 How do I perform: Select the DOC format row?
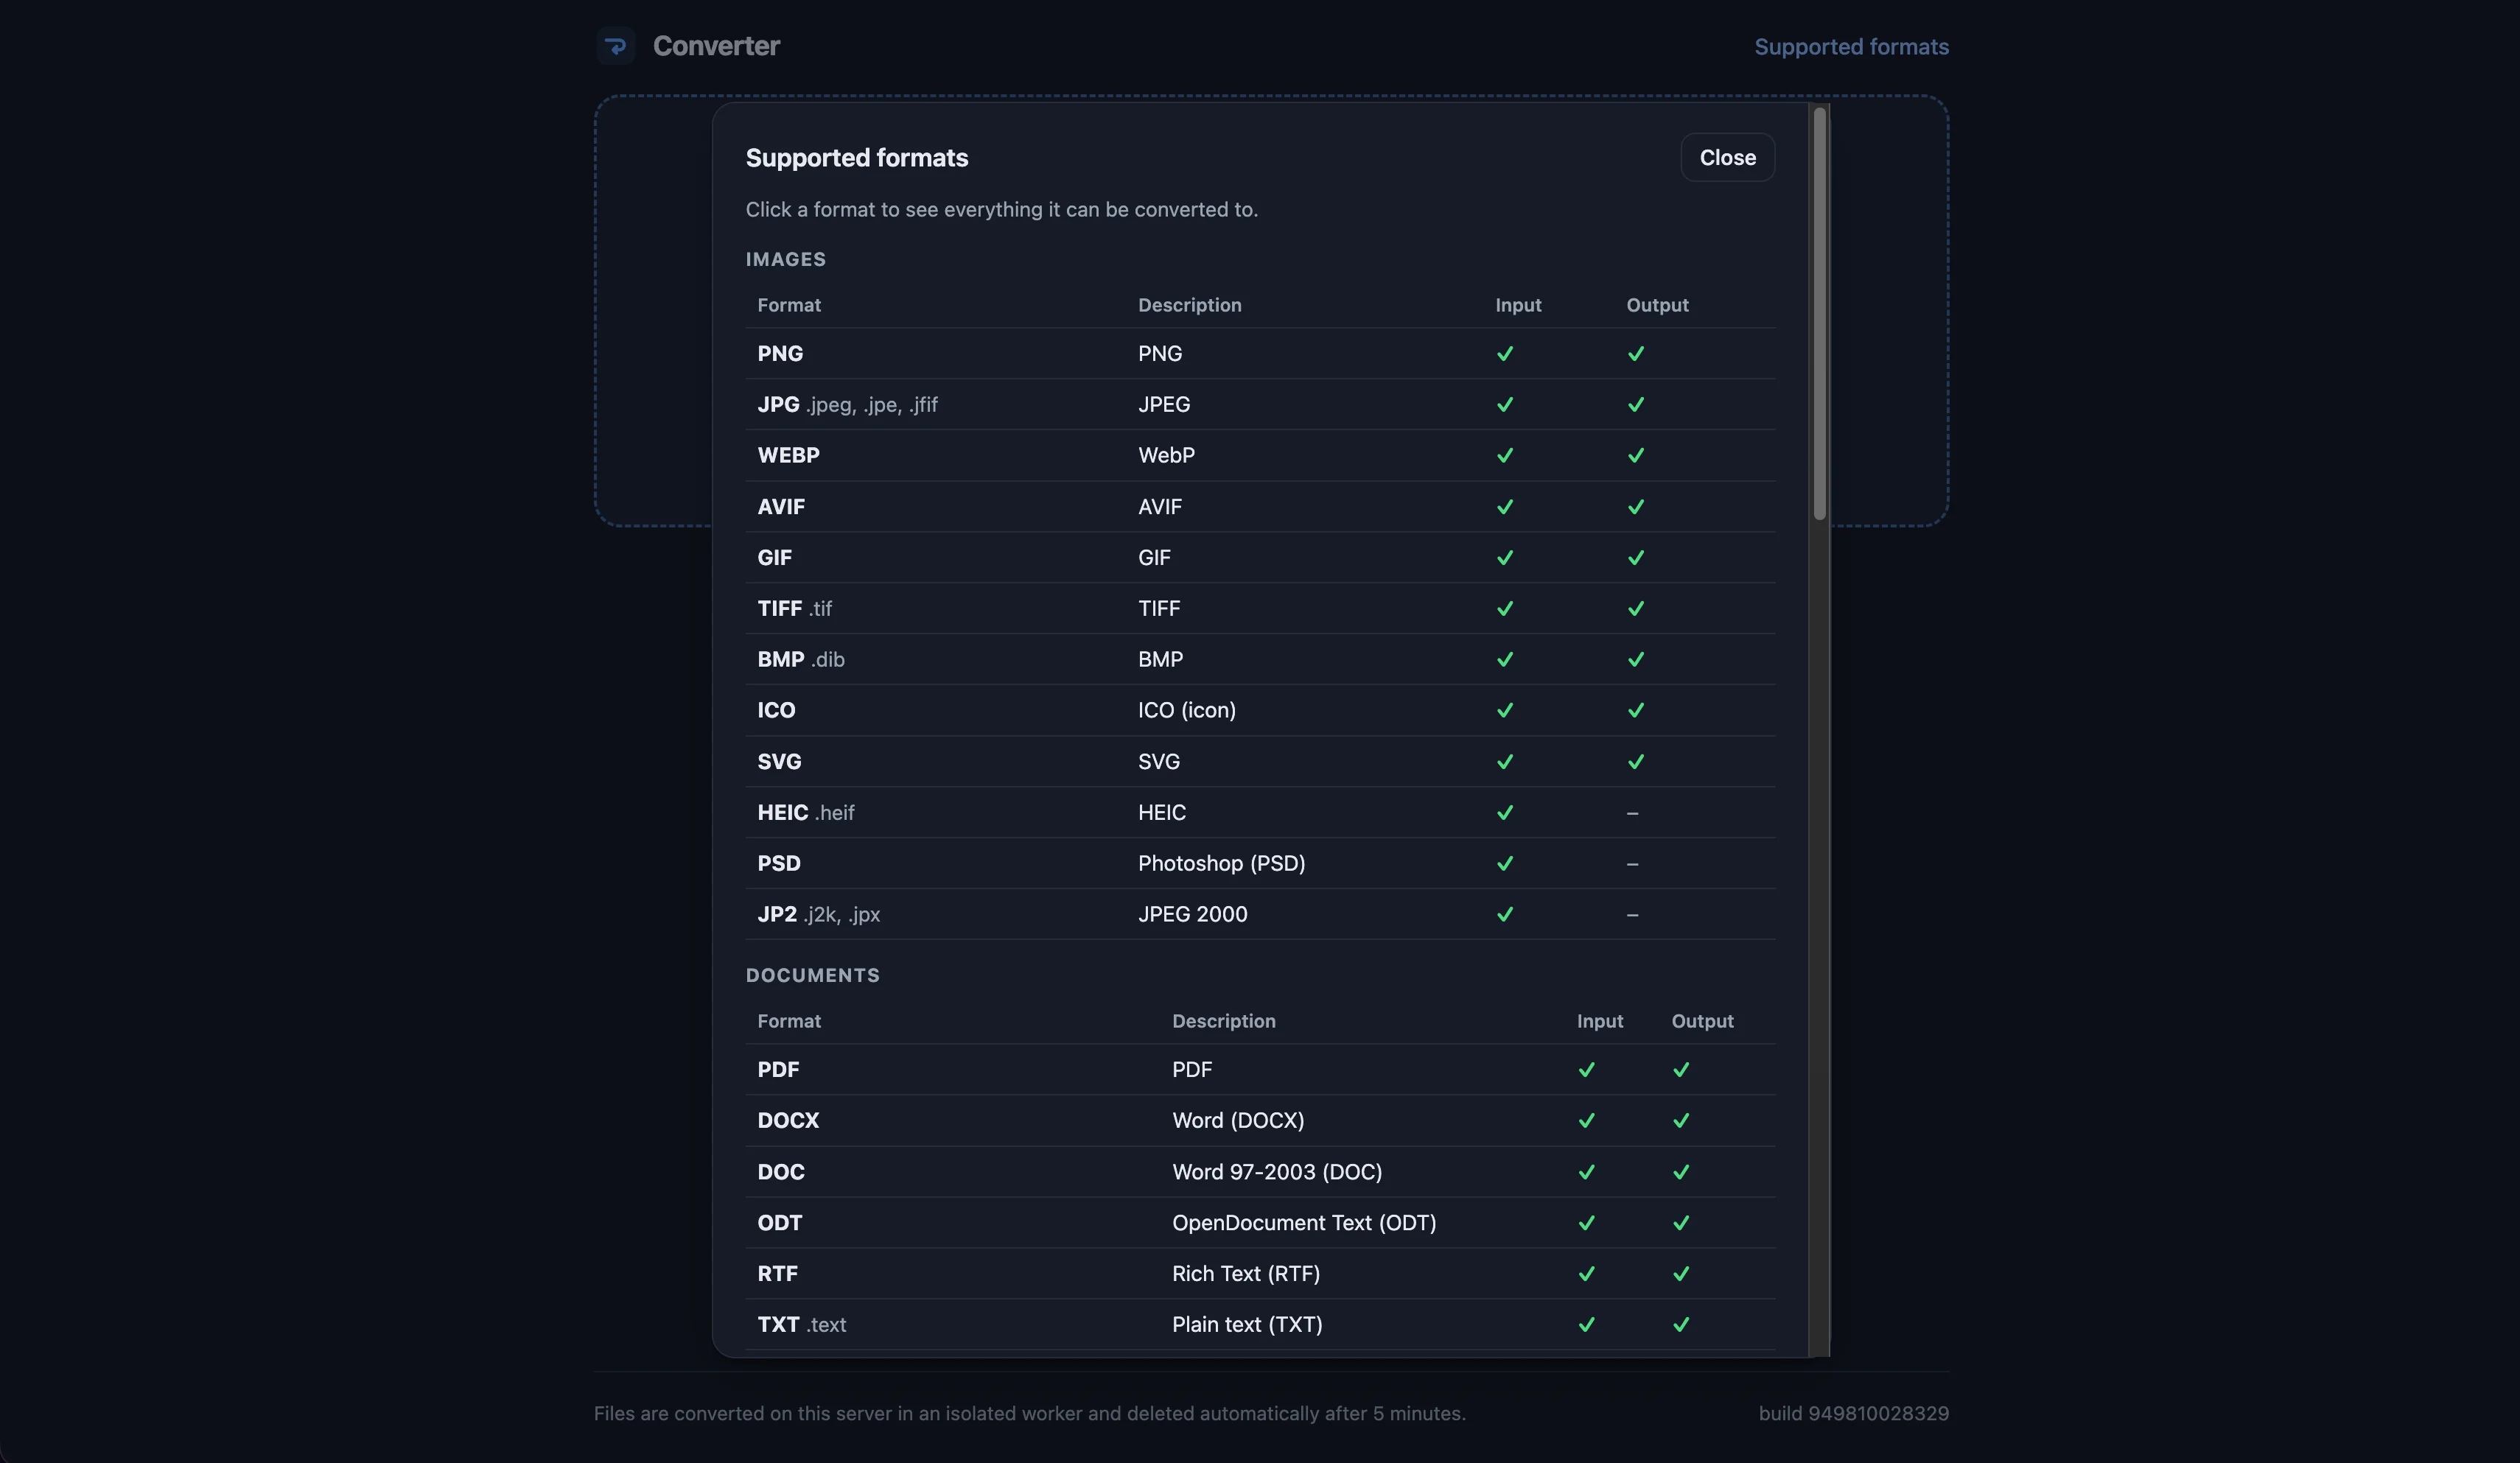pos(1260,1172)
